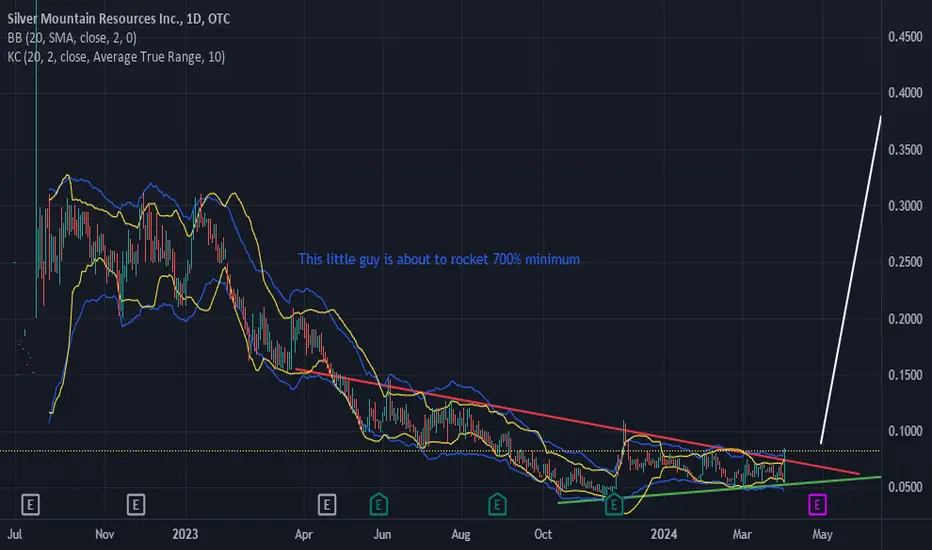Image resolution: width=932 pixels, height=550 pixels.
Task: Click the 2023 label on time axis
Action: tap(185, 534)
